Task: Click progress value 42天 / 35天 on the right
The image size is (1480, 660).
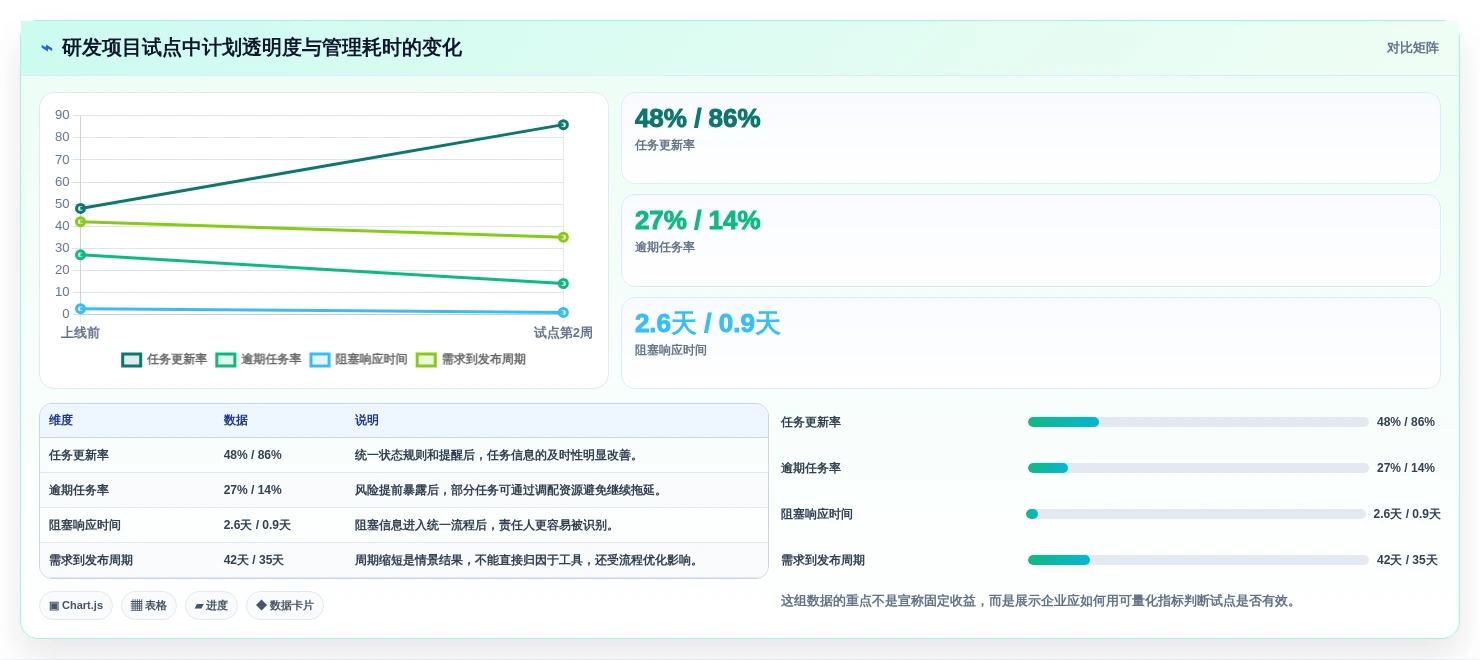Action: point(1407,560)
